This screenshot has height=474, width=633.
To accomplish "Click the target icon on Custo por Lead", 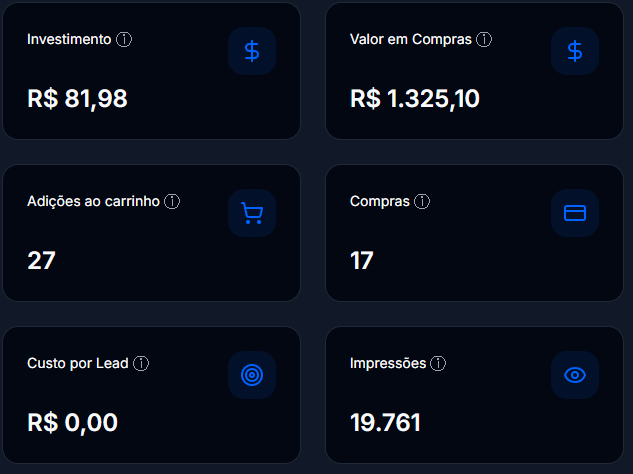I will pyautogui.click(x=252, y=375).
